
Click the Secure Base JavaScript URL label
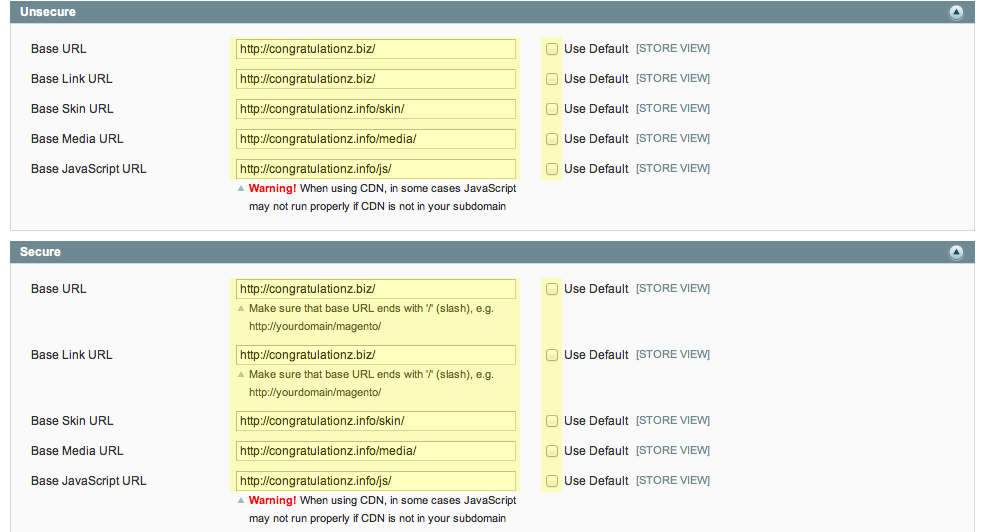(89, 481)
